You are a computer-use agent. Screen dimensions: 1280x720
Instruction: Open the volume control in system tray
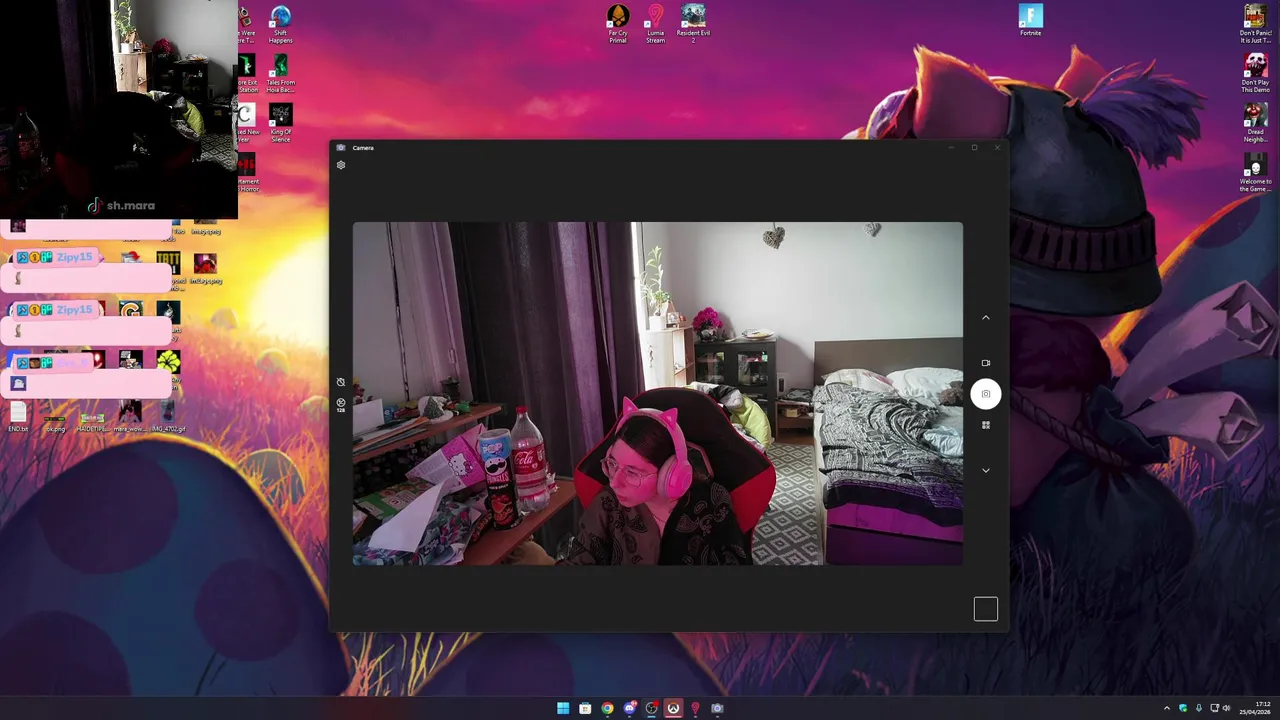click(x=1226, y=708)
